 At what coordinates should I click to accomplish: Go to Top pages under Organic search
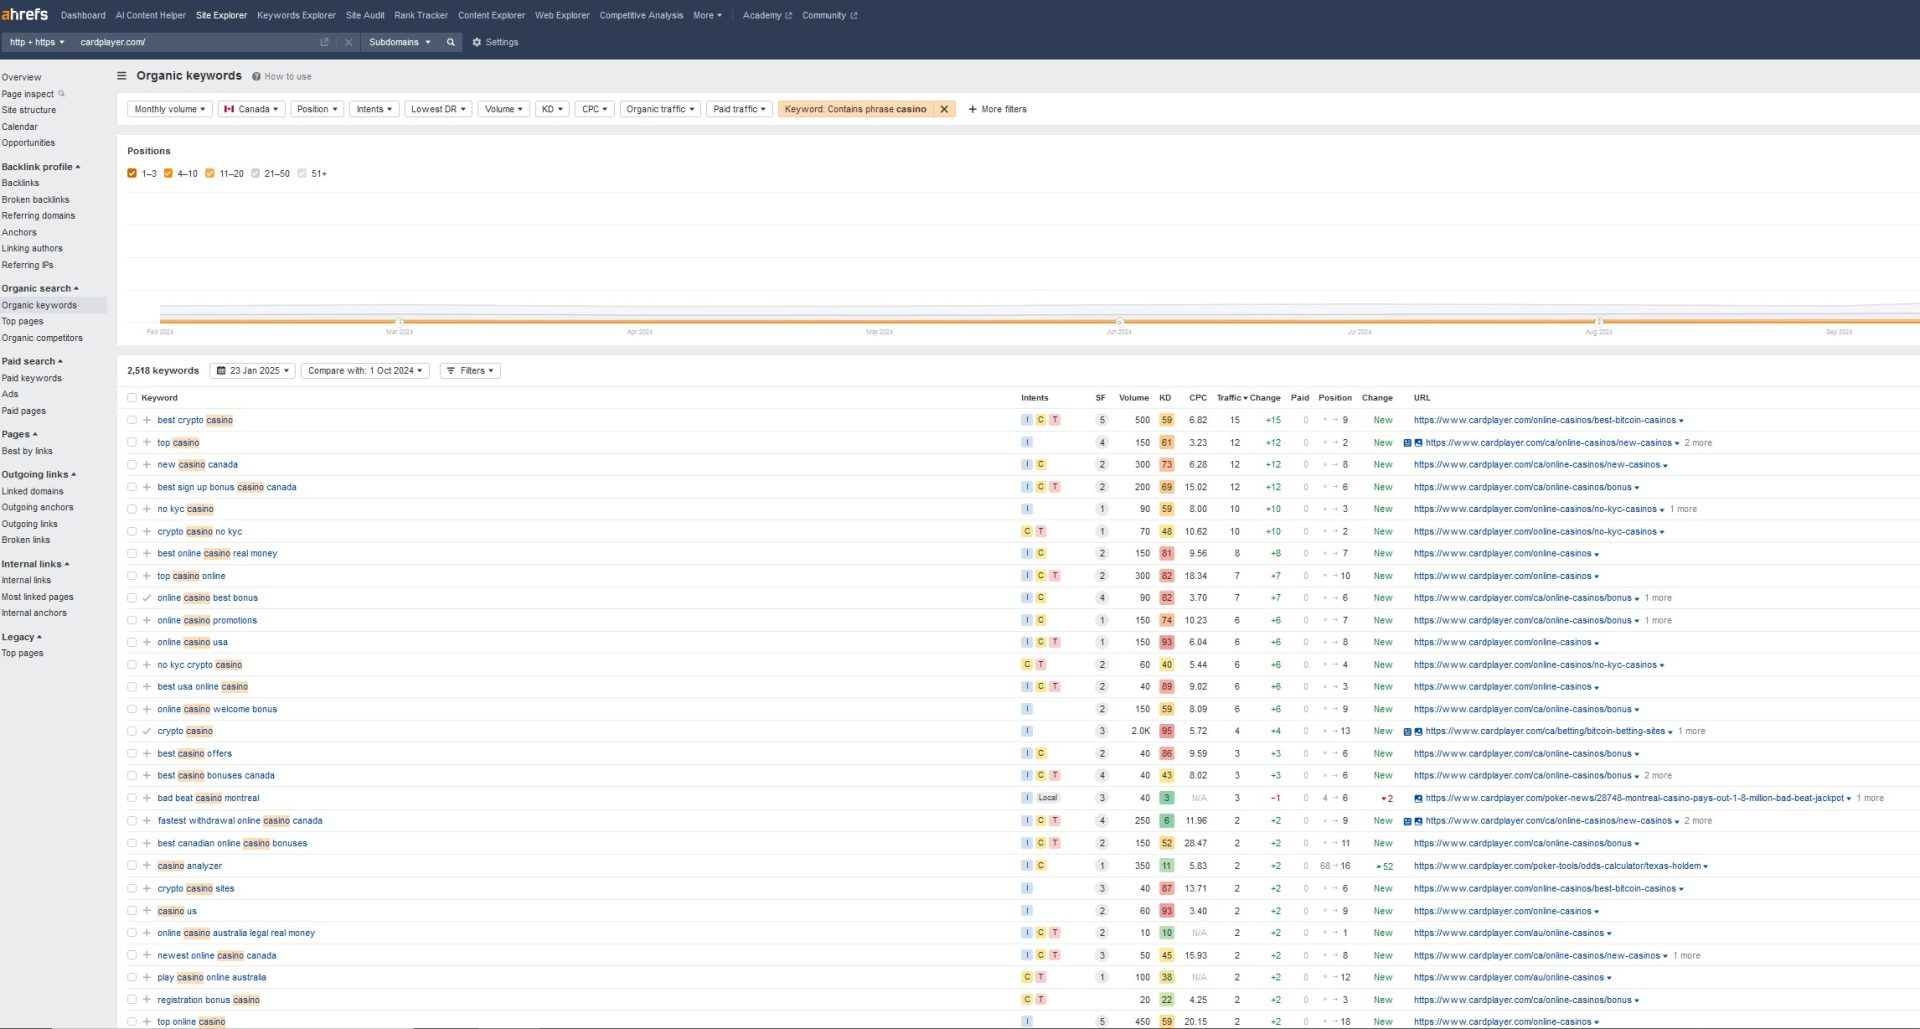pos(22,321)
